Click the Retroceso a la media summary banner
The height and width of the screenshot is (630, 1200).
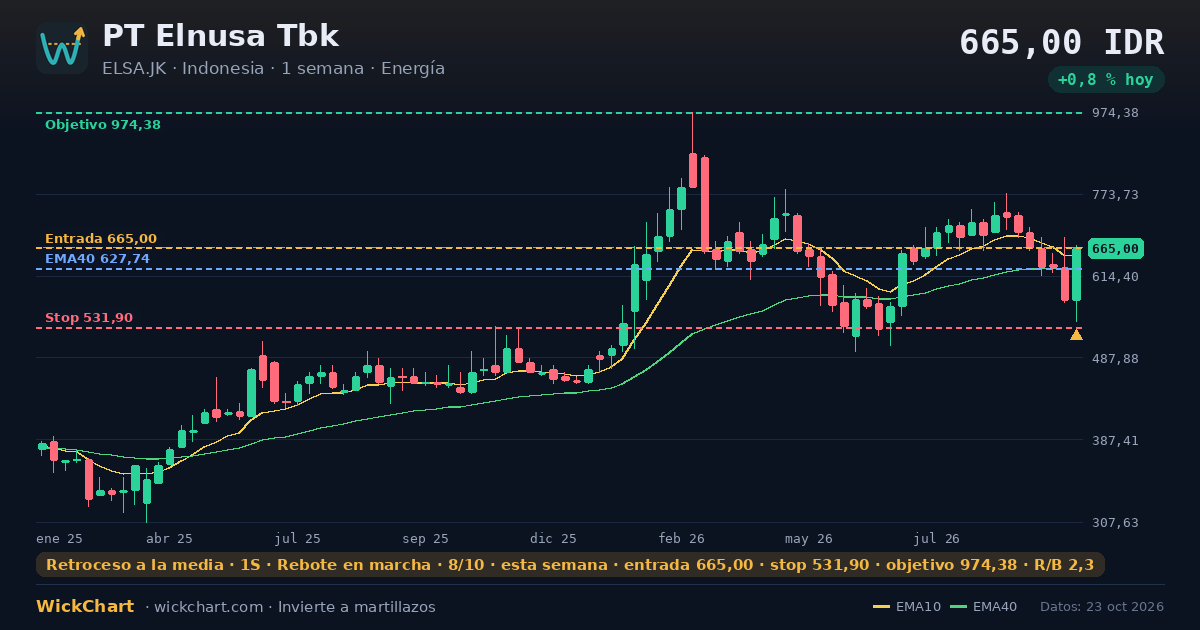(x=570, y=565)
